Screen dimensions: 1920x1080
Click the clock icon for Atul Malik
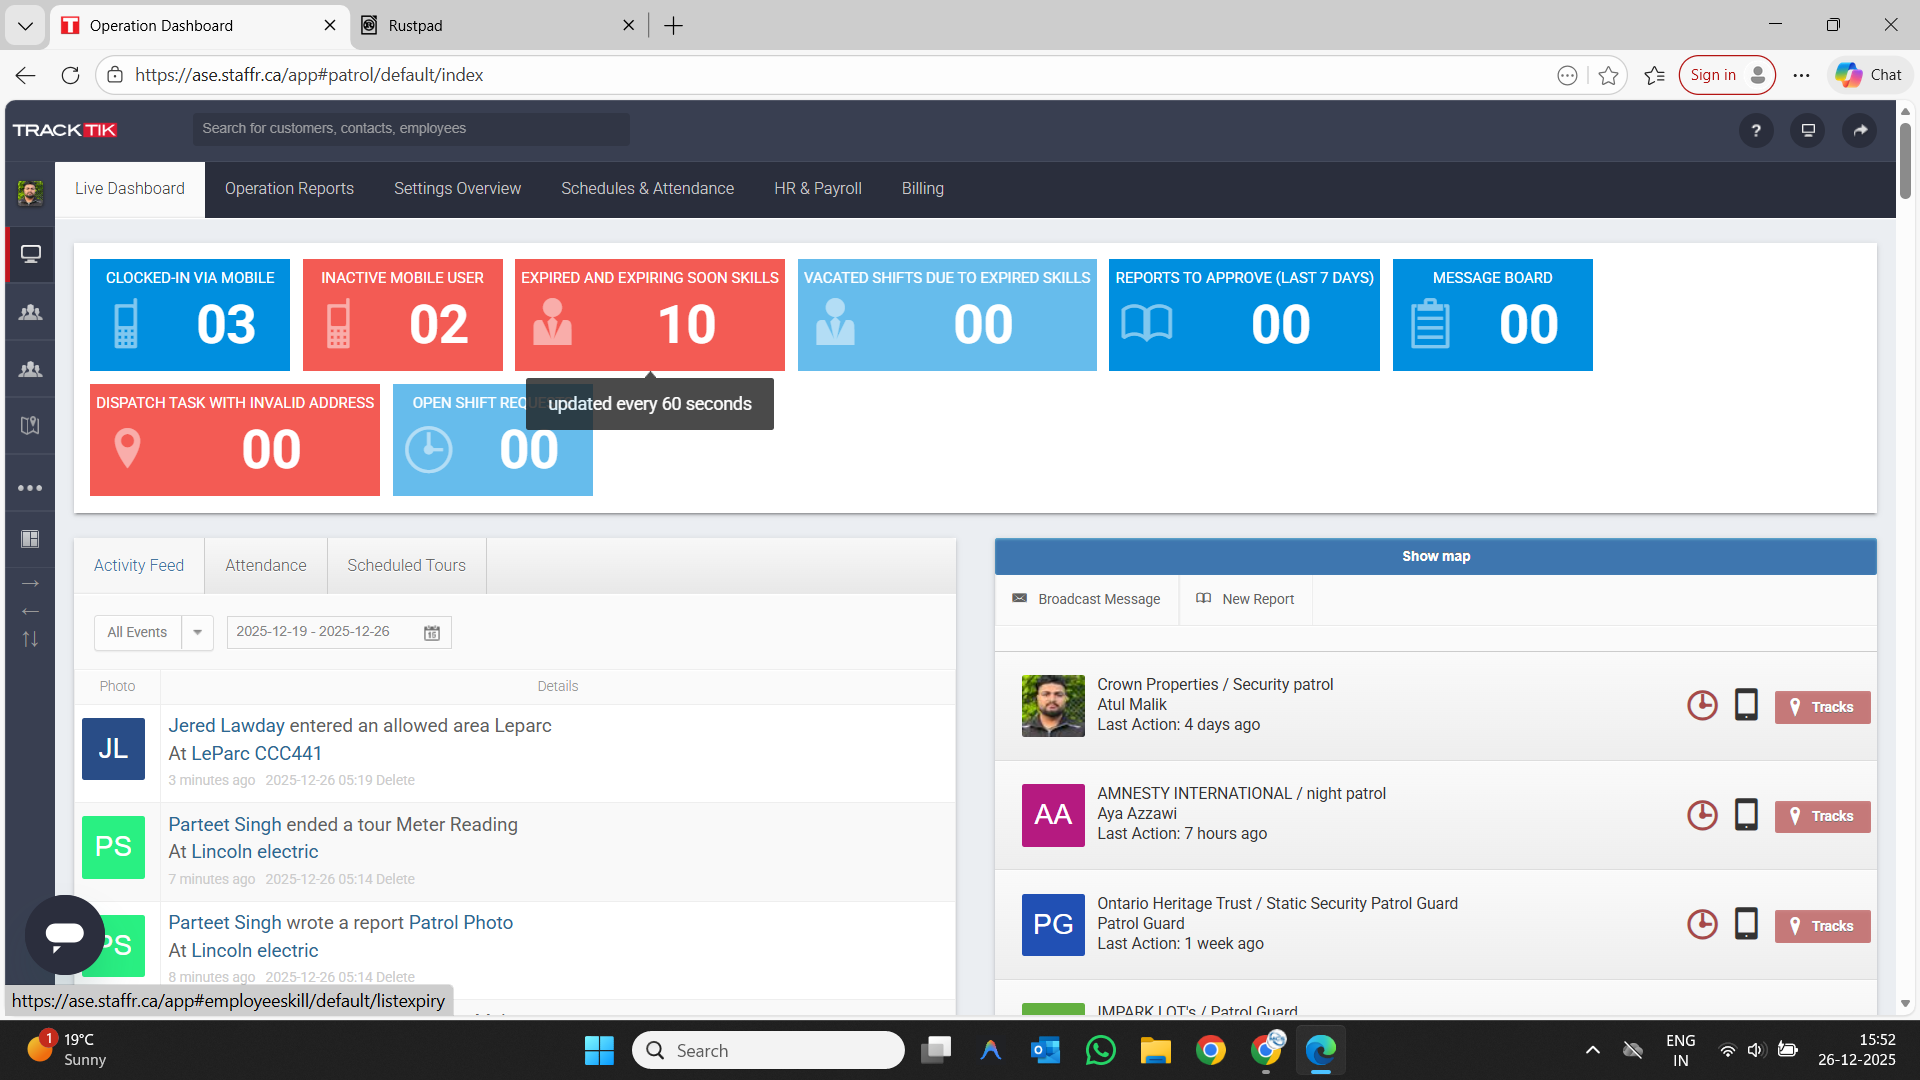click(1702, 706)
